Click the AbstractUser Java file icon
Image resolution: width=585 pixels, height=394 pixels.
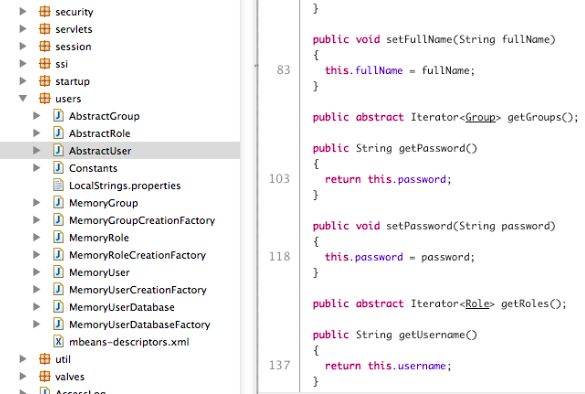coord(58,150)
